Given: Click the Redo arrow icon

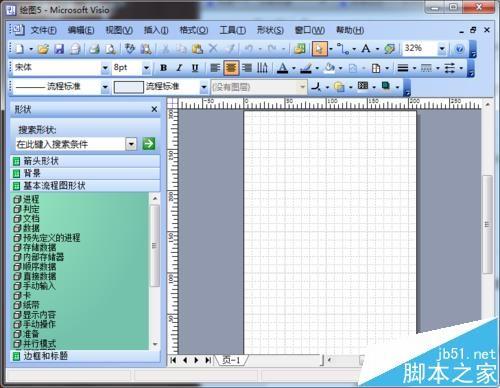Looking at the screenshot, I should 272,49.
